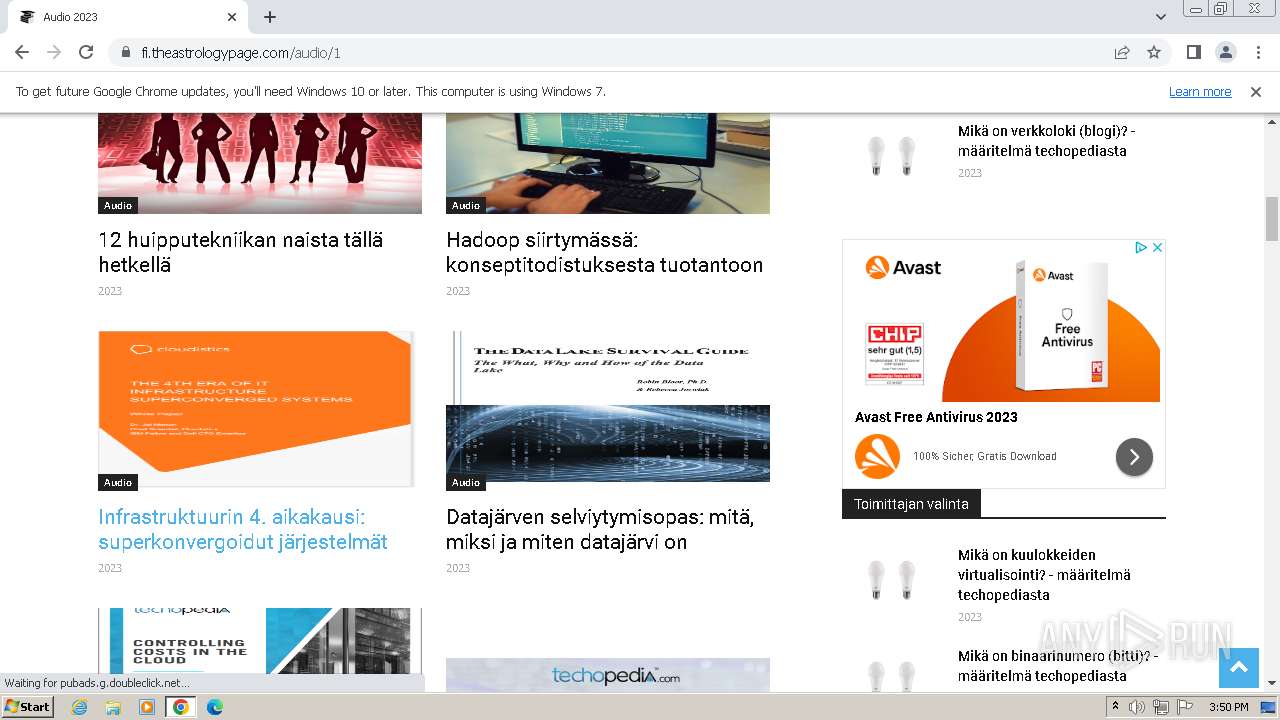Open the volume speaker tray icon
The width and height of the screenshot is (1280, 720).
1137,707
